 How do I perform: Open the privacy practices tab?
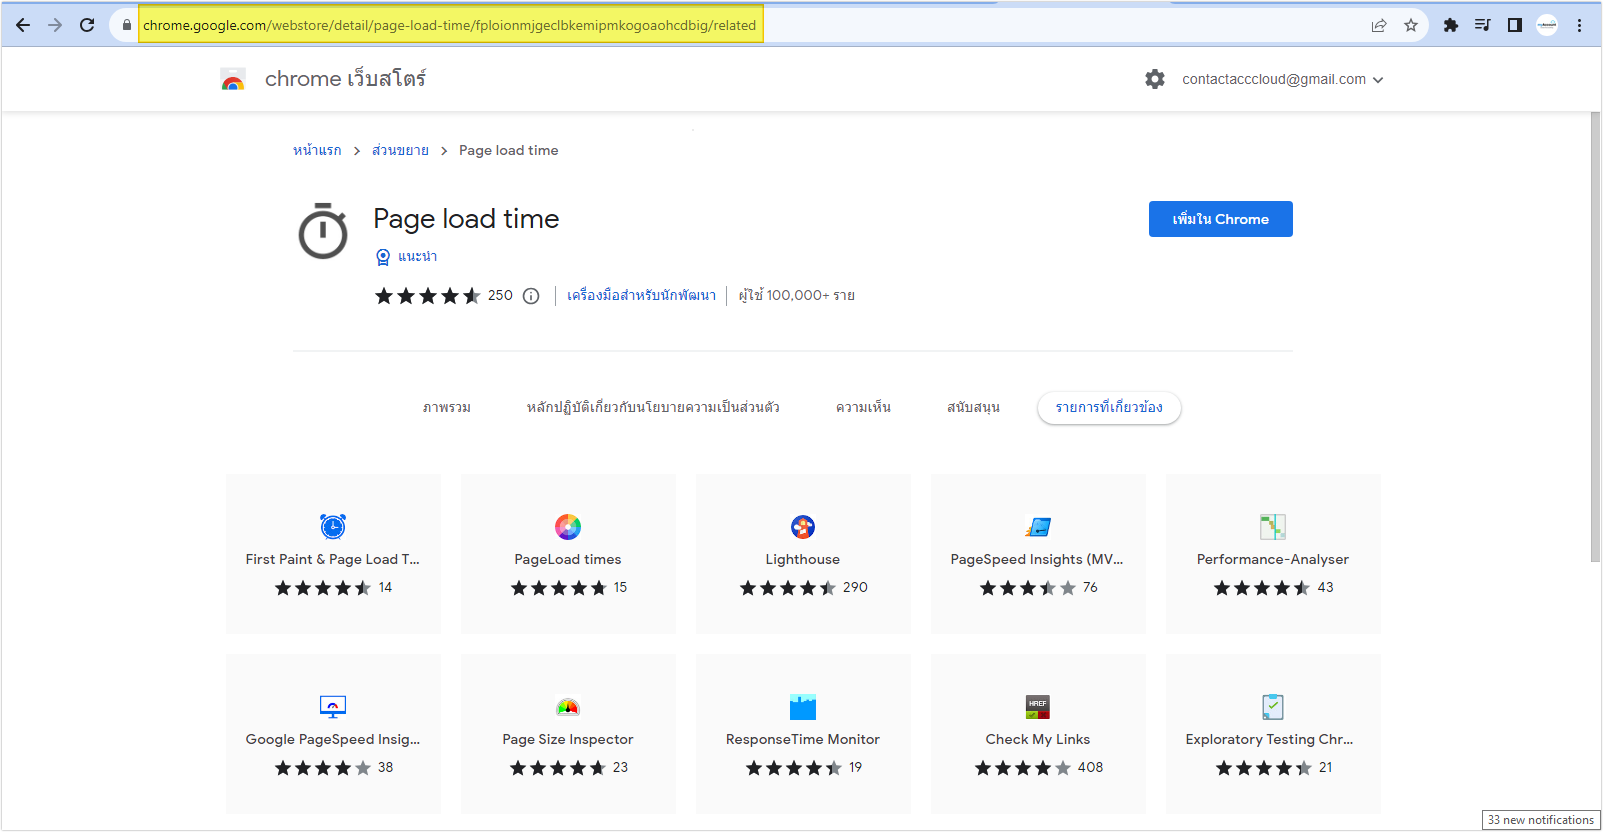[x=653, y=408]
